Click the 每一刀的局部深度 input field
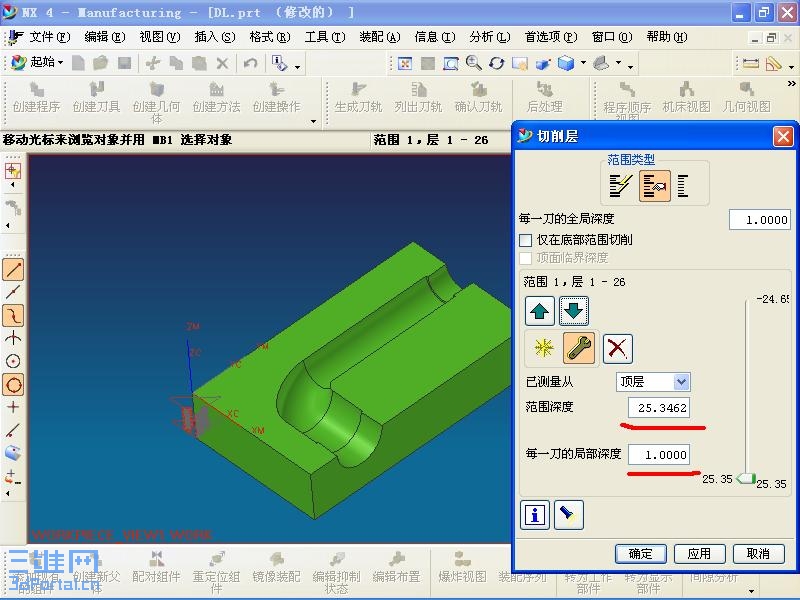Viewport: 800px width, 600px height. (x=659, y=455)
